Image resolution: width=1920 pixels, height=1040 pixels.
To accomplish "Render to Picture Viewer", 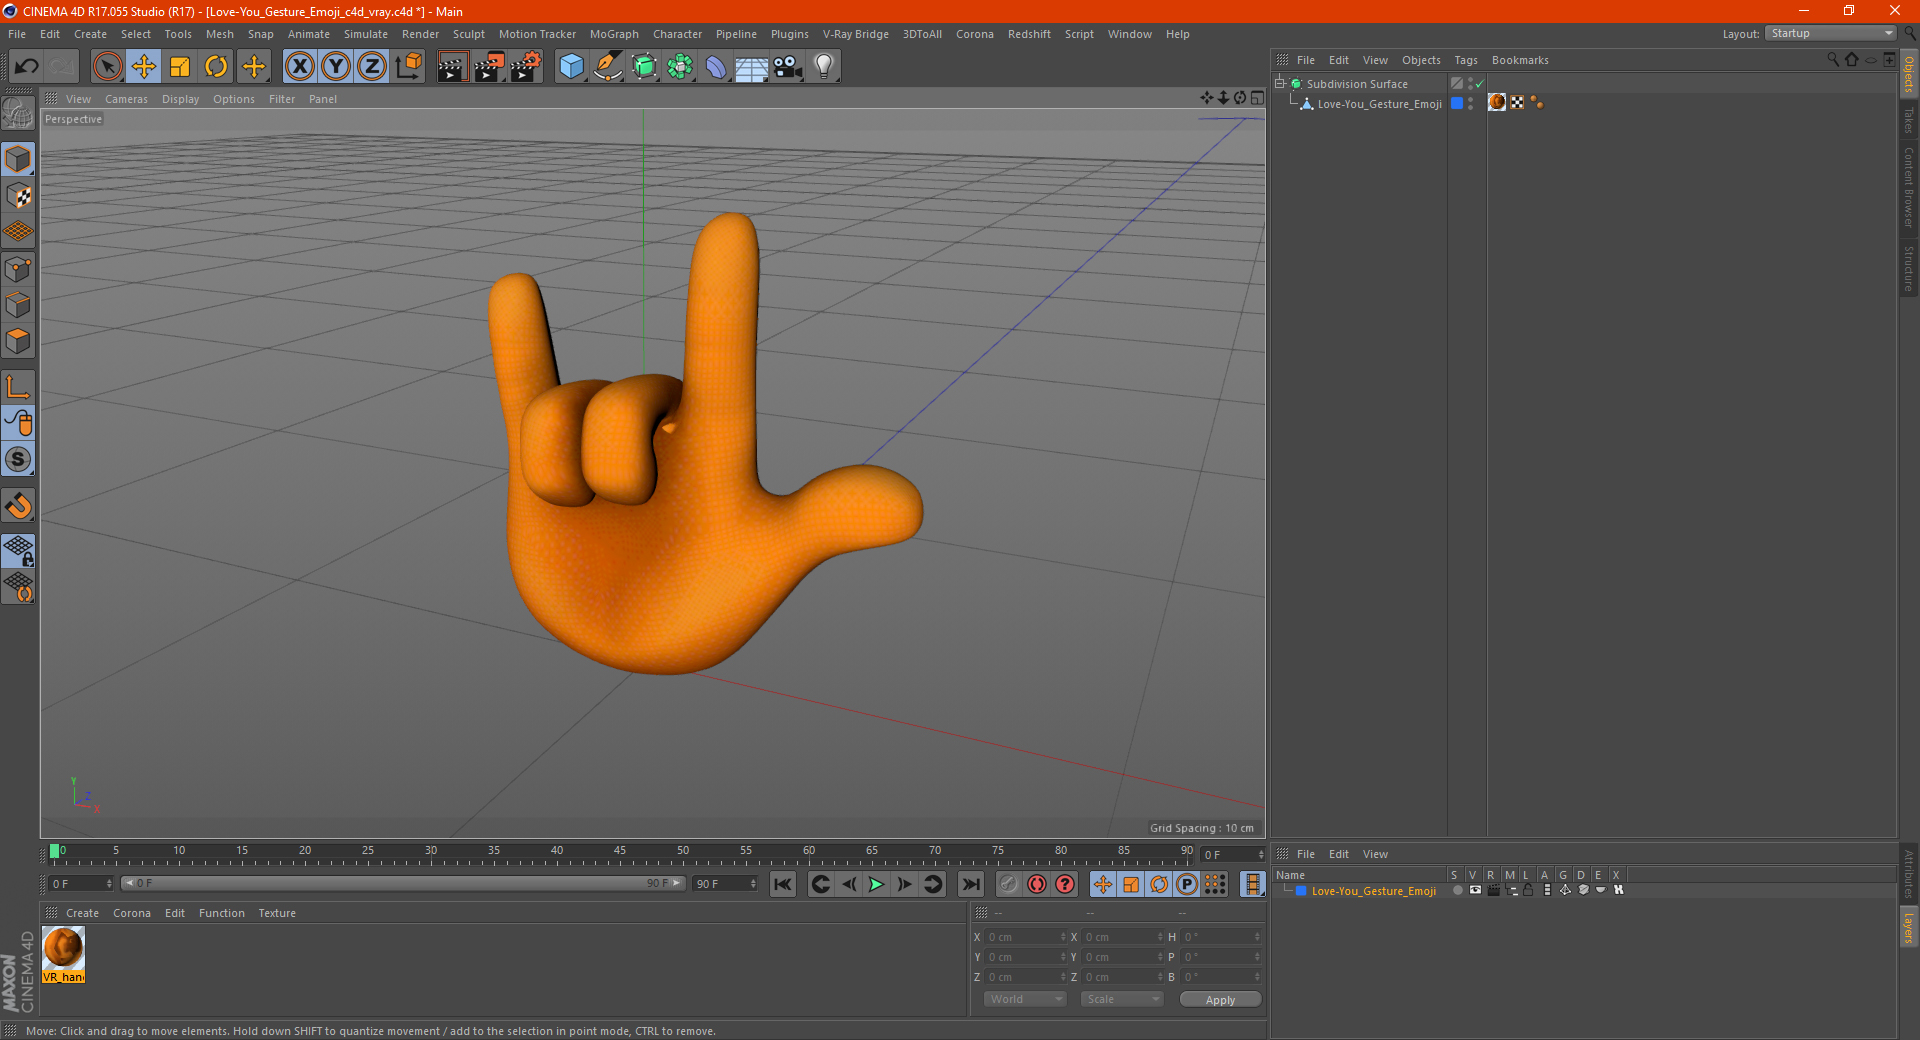I will coord(489,67).
